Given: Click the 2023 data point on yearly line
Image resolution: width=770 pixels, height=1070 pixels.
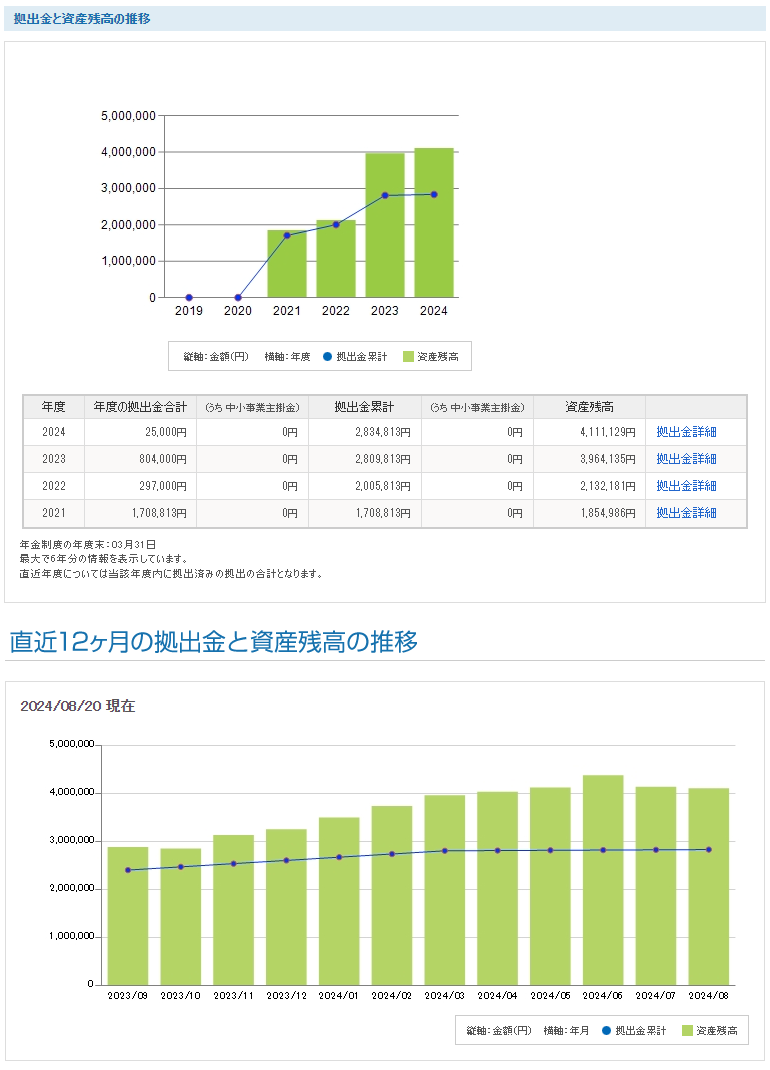Looking at the screenshot, I should pos(385,195).
